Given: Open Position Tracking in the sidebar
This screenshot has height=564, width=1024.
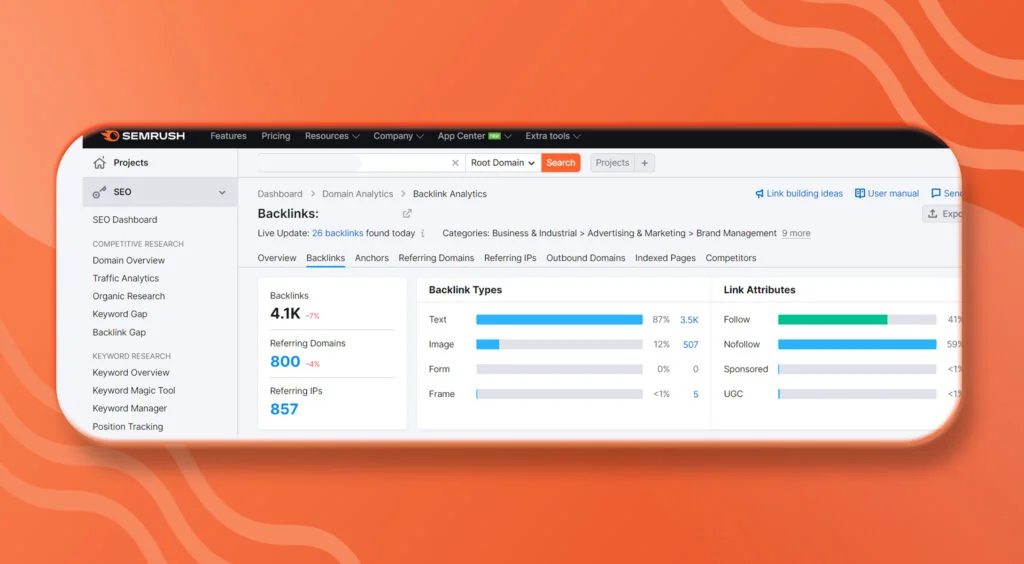Looking at the screenshot, I should pyautogui.click(x=127, y=427).
